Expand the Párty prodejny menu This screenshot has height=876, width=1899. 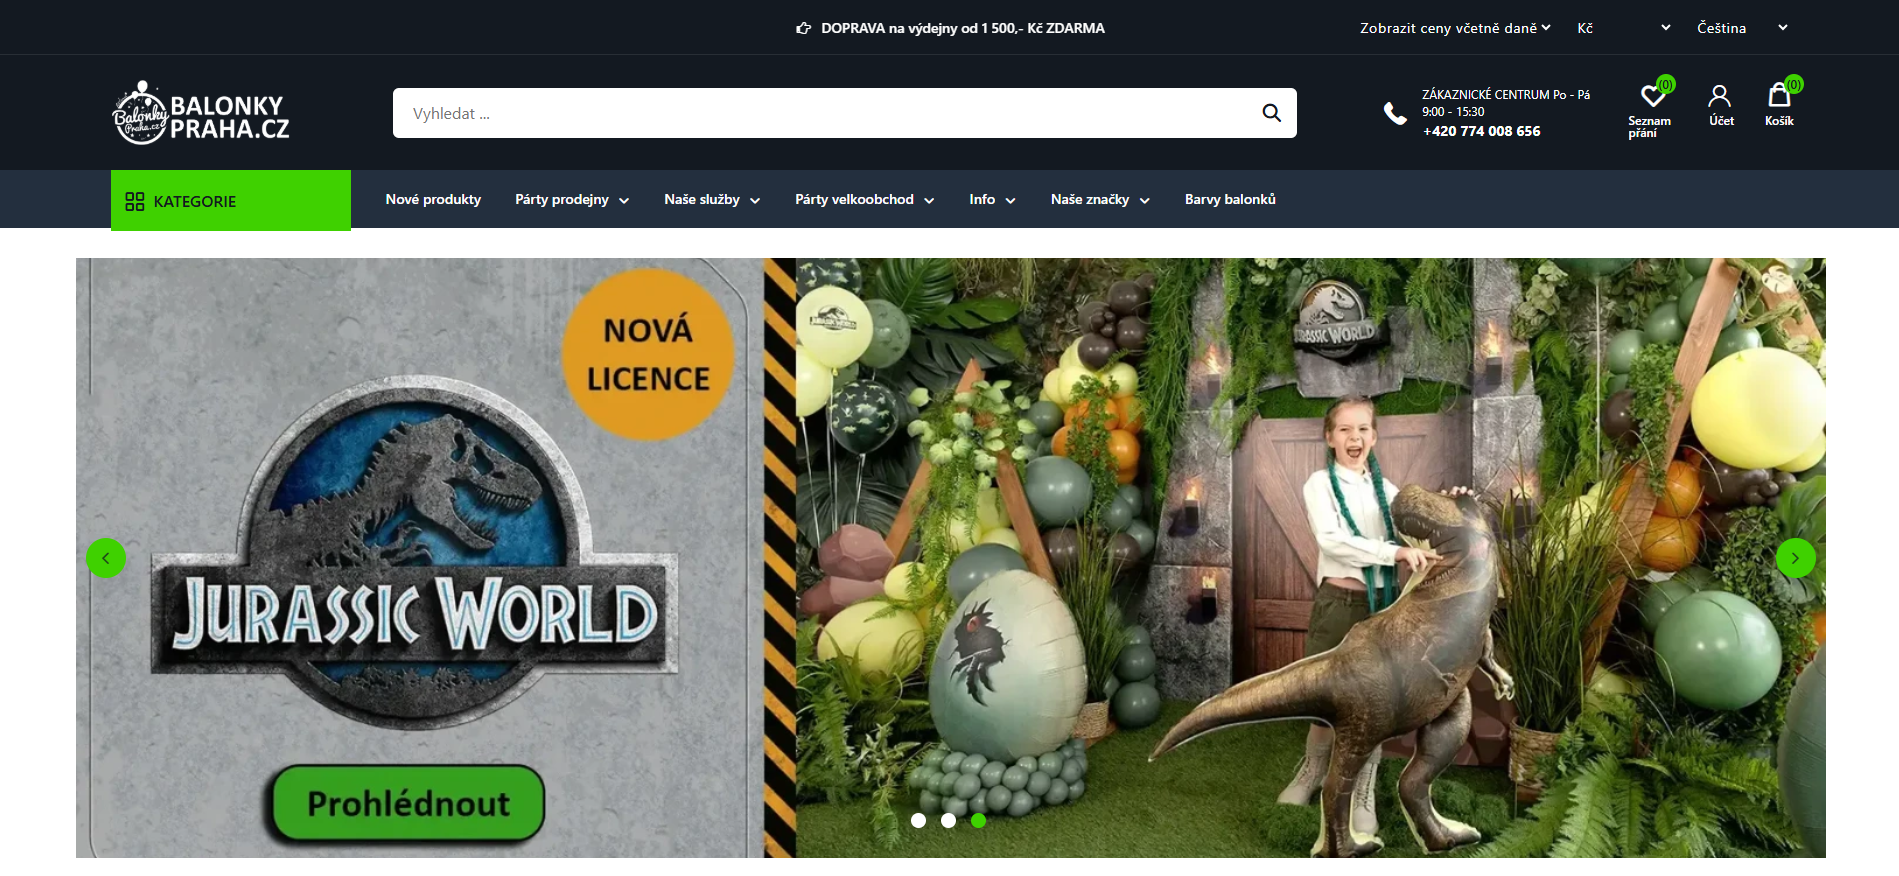[571, 200]
